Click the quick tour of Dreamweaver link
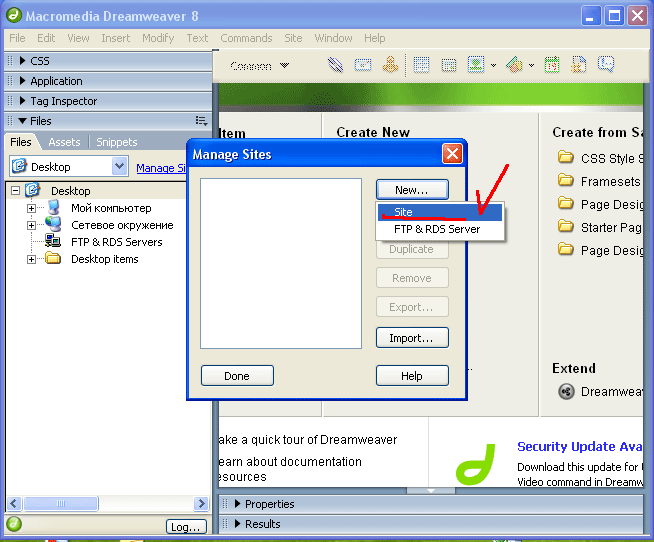Image resolution: width=654 pixels, height=542 pixels. tap(307, 439)
